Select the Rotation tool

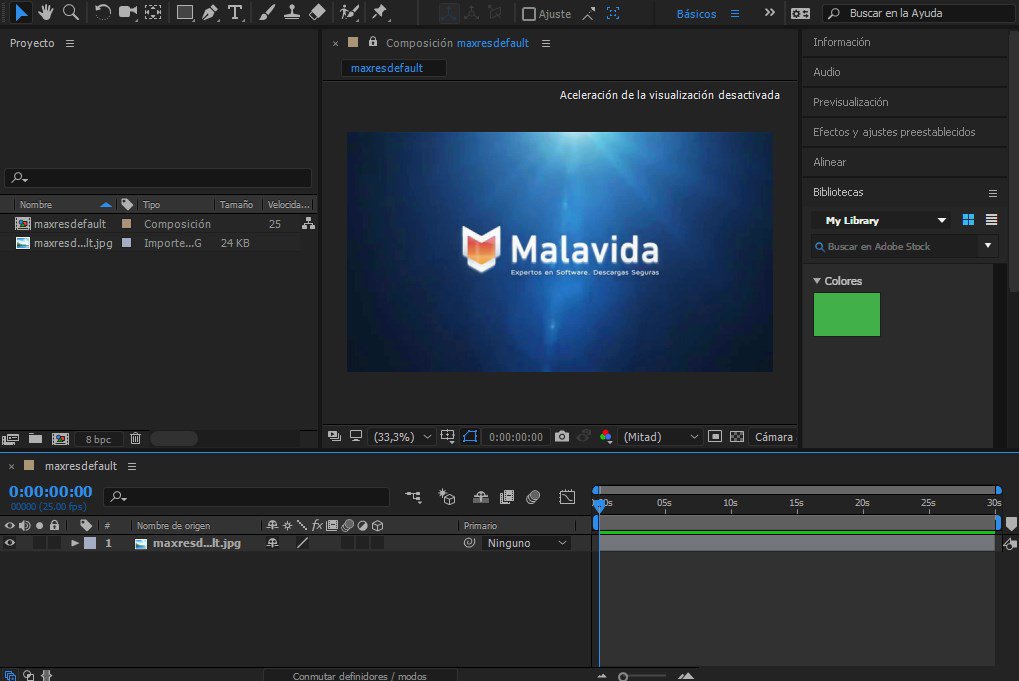(103, 13)
